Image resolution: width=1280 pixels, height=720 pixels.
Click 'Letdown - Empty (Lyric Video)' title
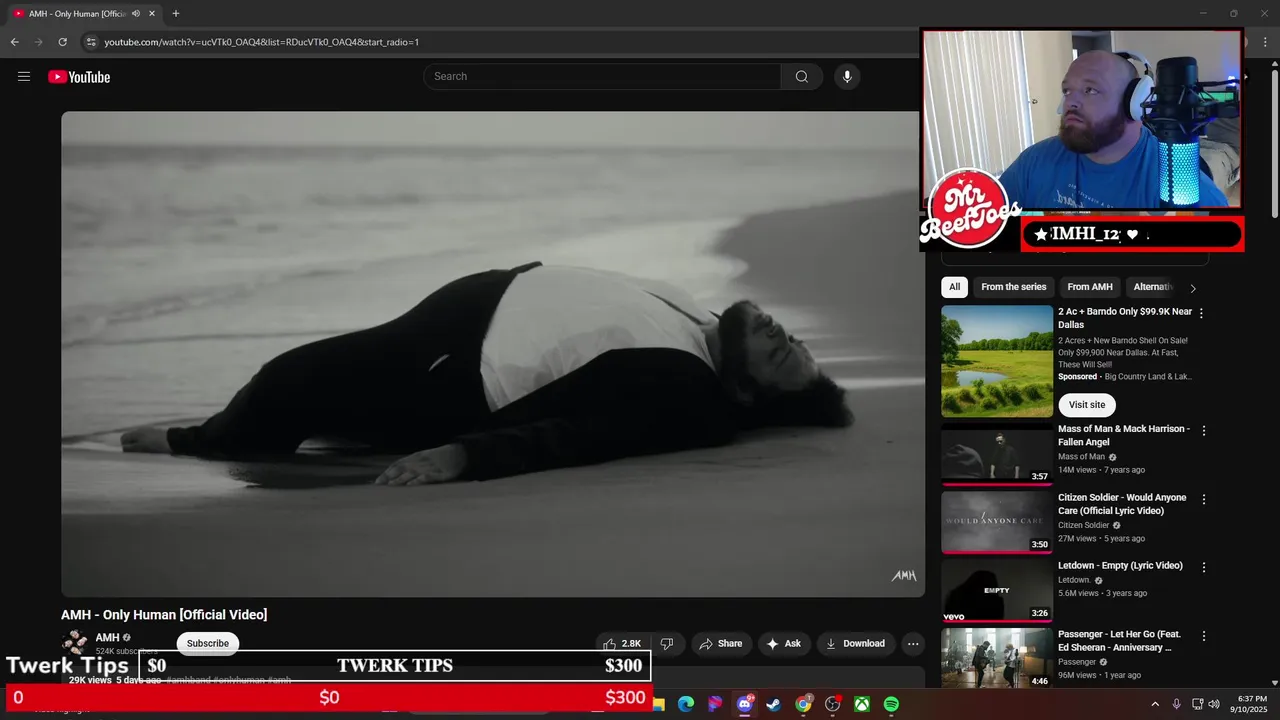1120,566
